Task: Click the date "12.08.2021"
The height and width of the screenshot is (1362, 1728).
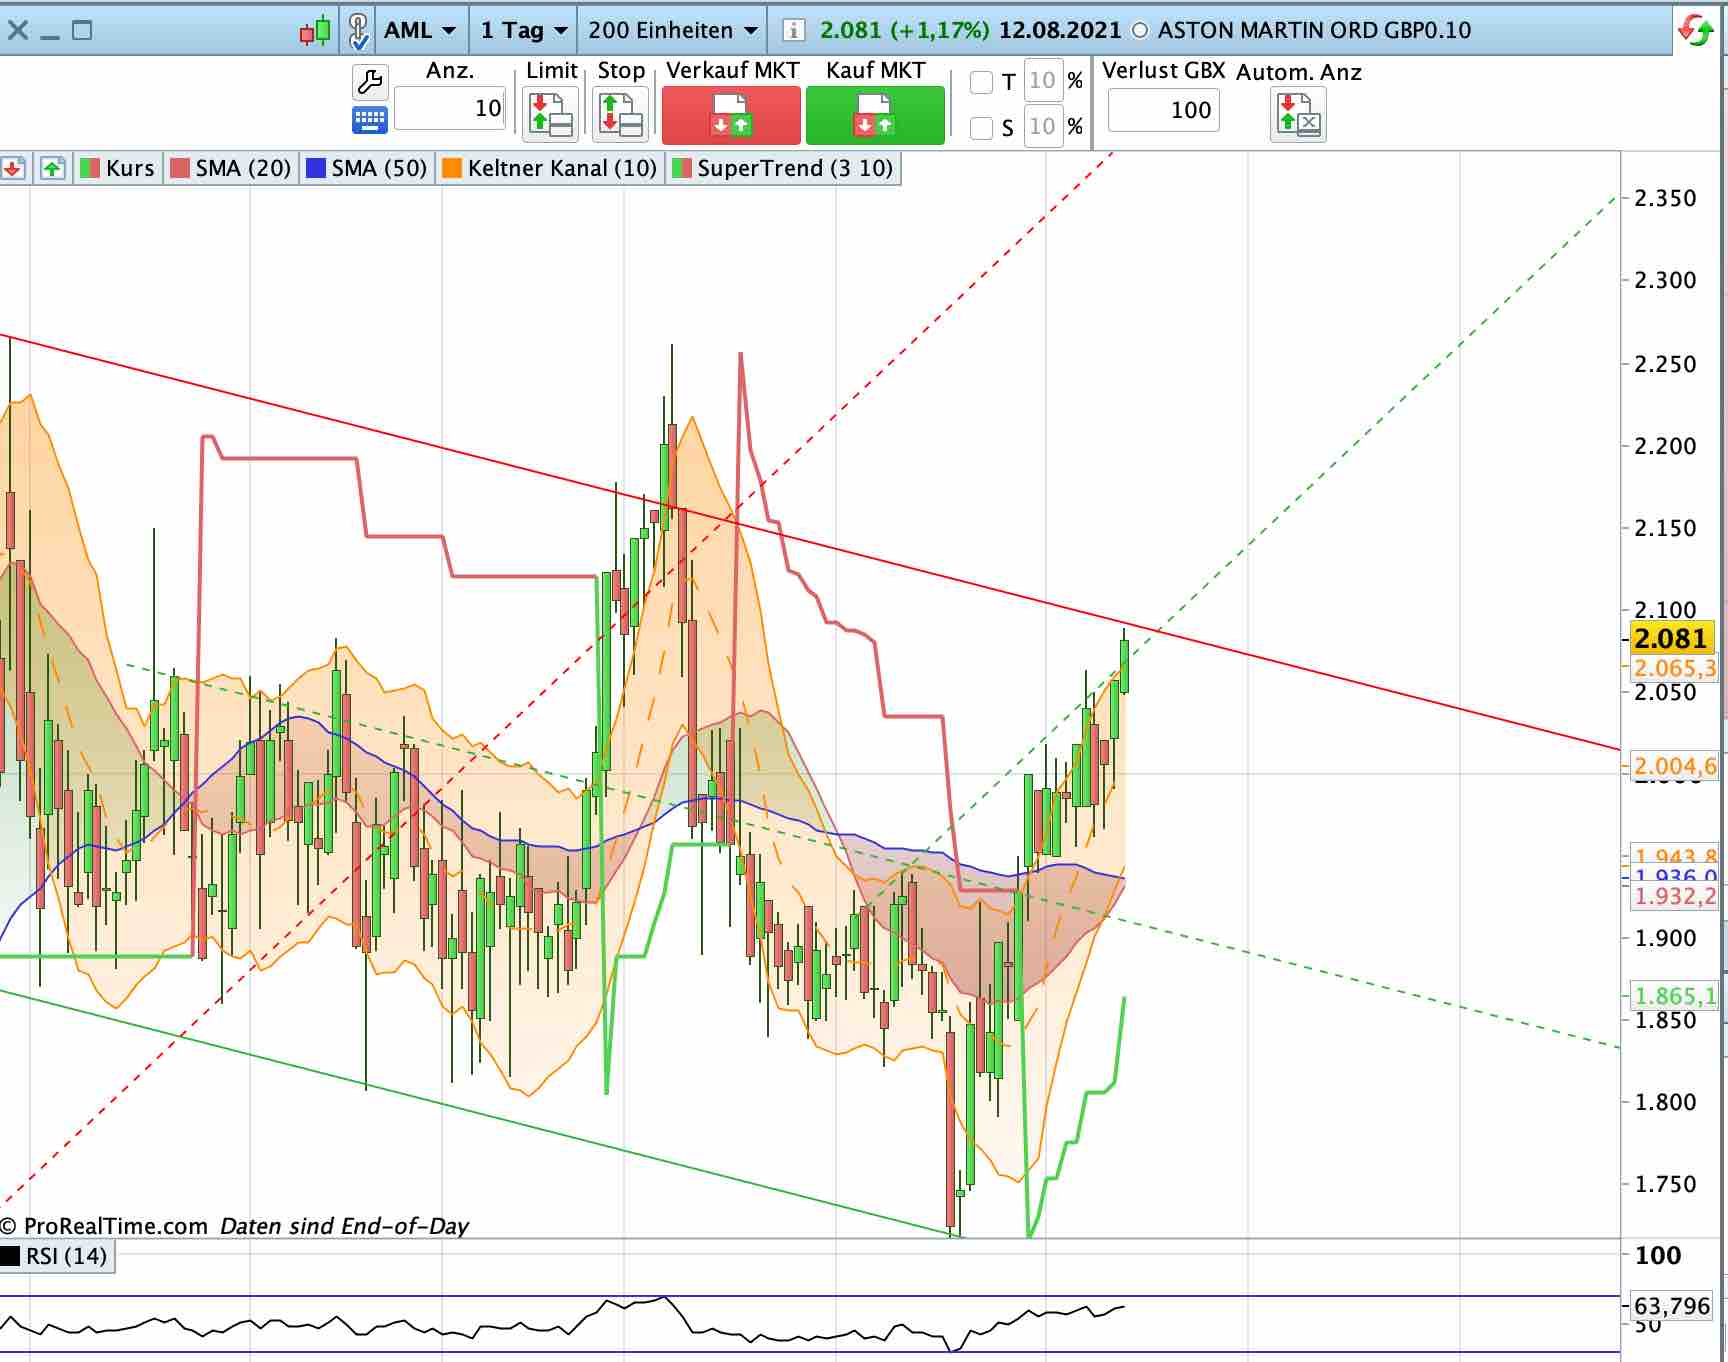Action: pyautogui.click(x=1060, y=30)
